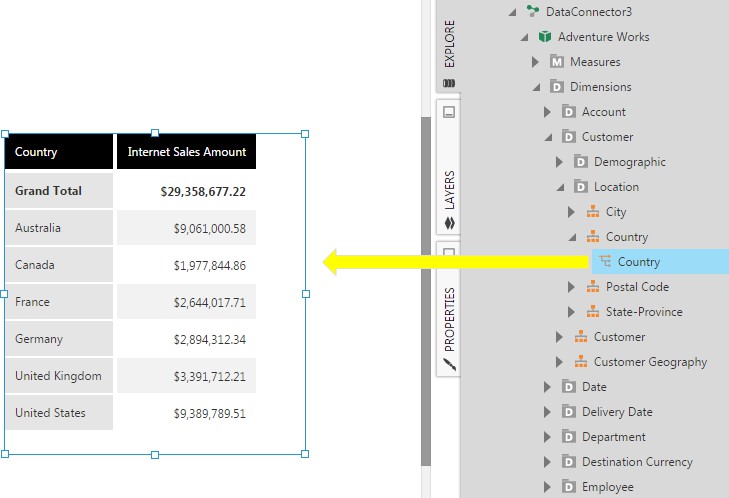Image resolution: width=729 pixels, height=498 pixels.
Task: Expand the City hierarchy
Action: click(571, 212)
